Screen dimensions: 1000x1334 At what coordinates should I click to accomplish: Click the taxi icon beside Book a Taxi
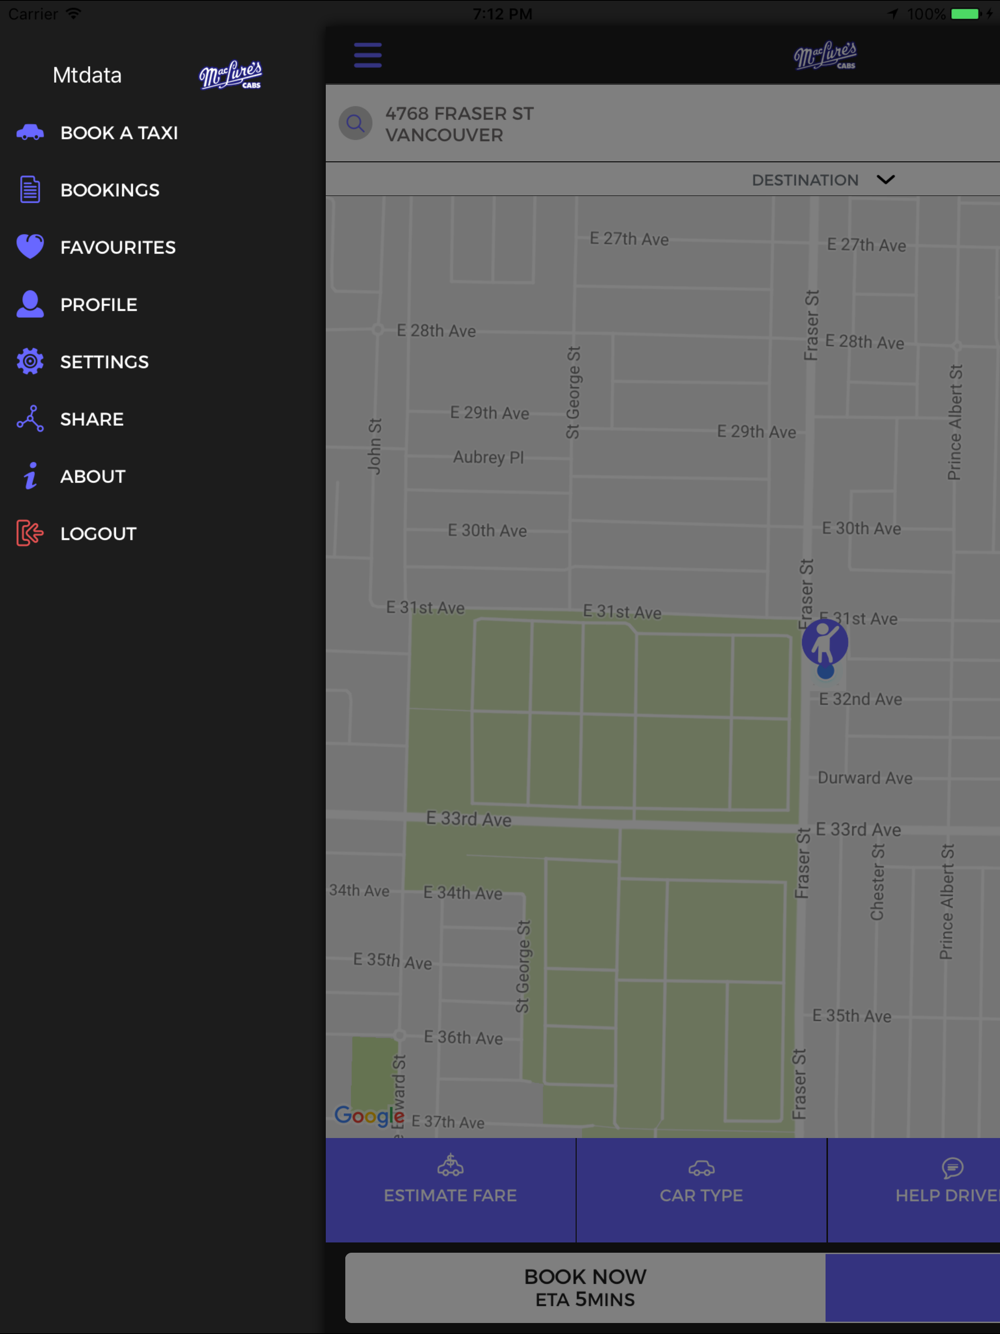point(30,132)
